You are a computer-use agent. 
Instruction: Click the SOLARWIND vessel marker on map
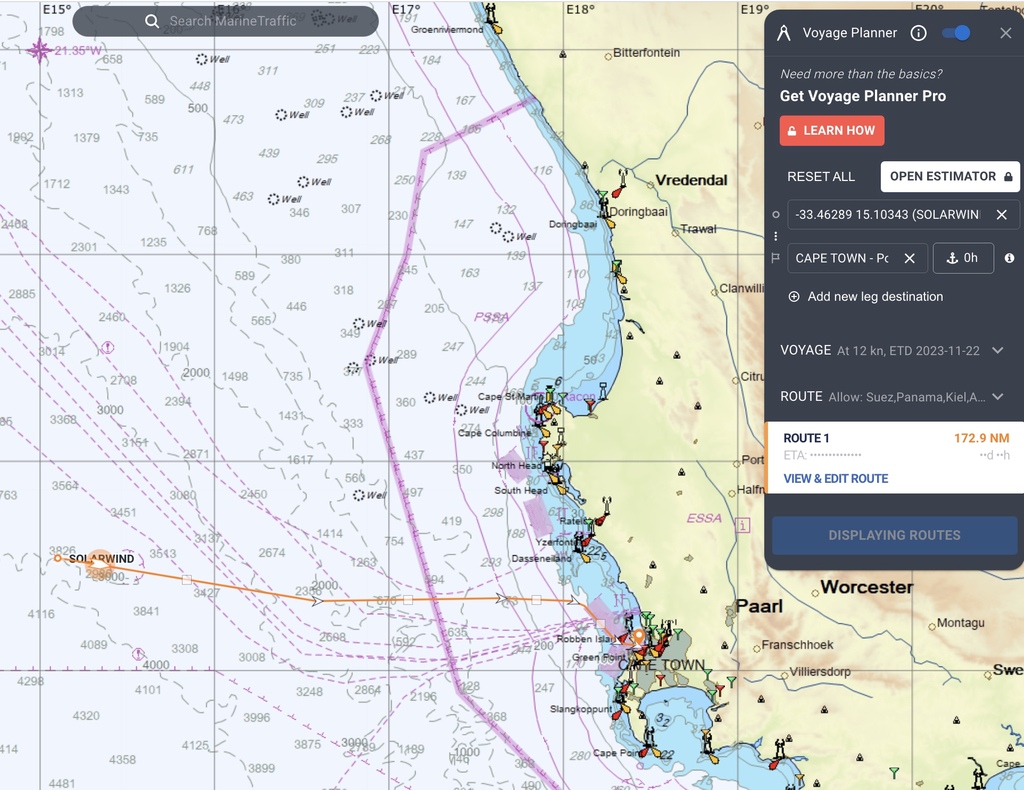click(x=99, y=561)
